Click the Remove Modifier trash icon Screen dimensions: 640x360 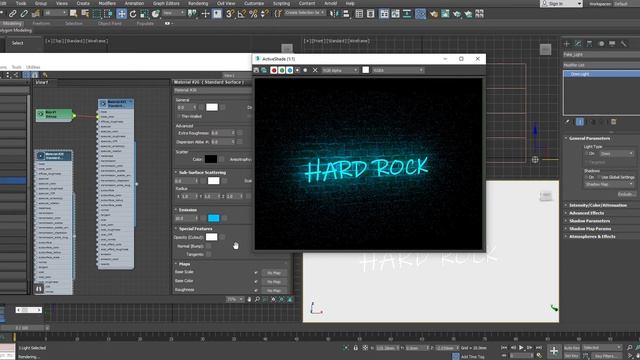coord(613,122)
